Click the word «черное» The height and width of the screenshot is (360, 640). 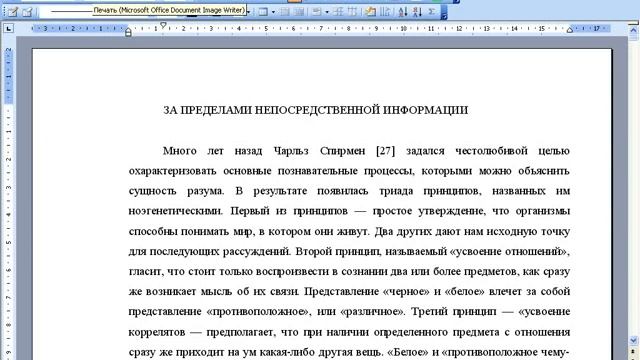(x=407, y=291)
